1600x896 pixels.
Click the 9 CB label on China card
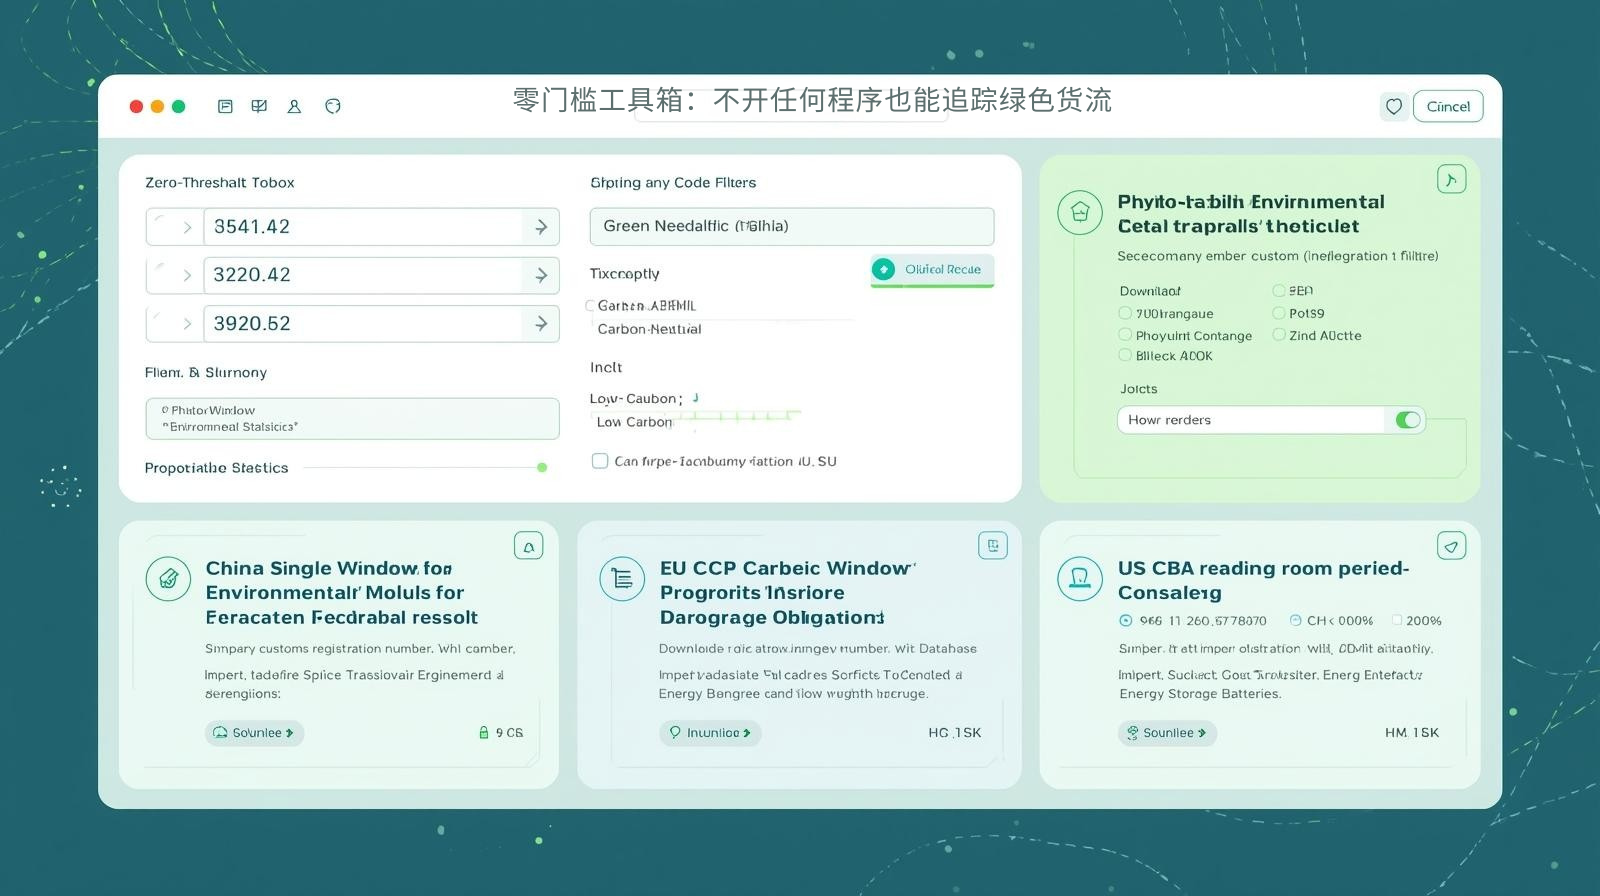[509, 733]
